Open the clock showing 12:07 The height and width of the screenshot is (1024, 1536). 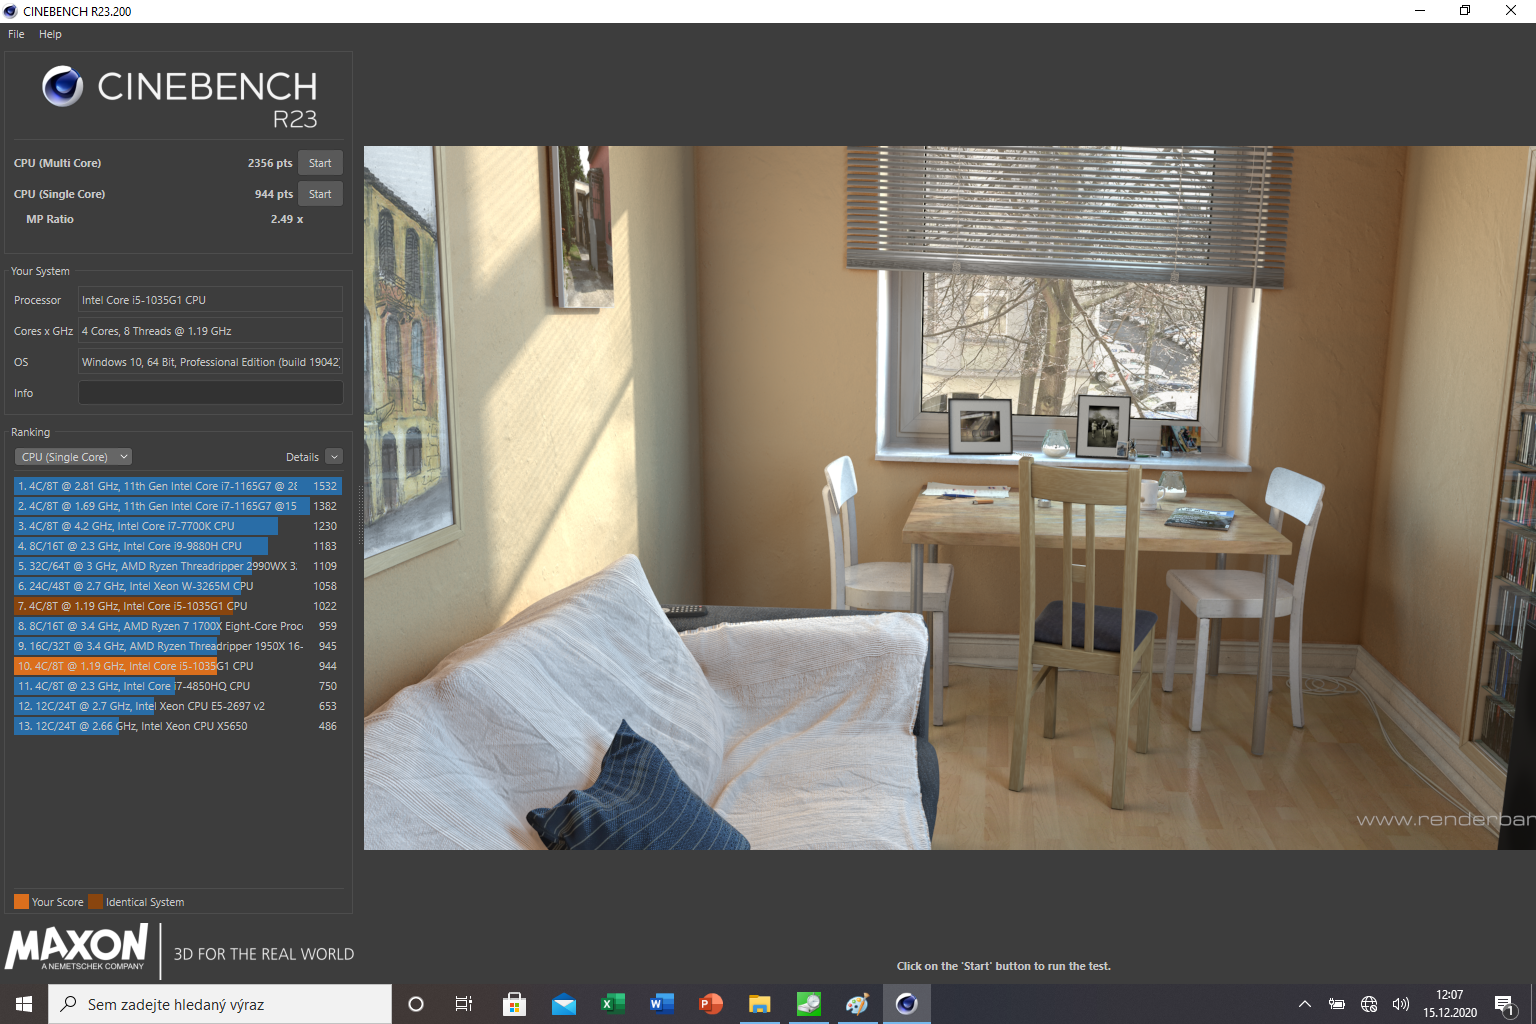[1450, 1004]
